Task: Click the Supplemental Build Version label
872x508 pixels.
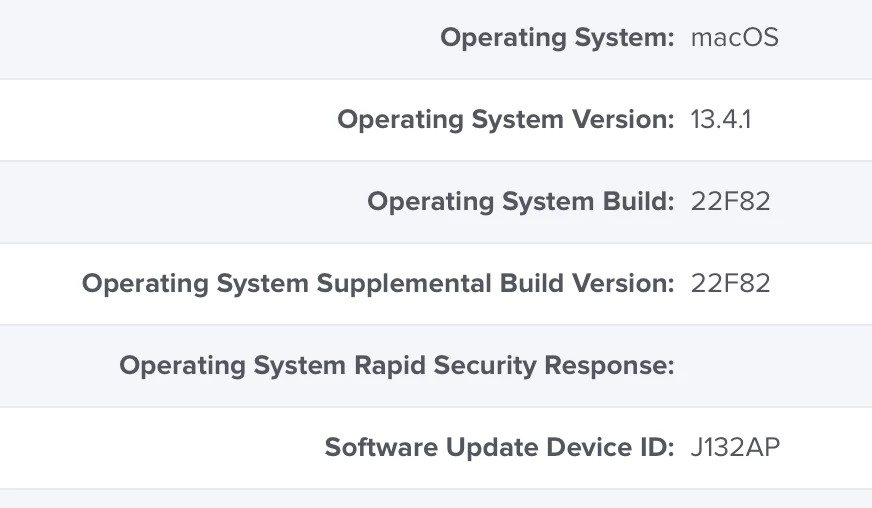Action: pos(378,283)
